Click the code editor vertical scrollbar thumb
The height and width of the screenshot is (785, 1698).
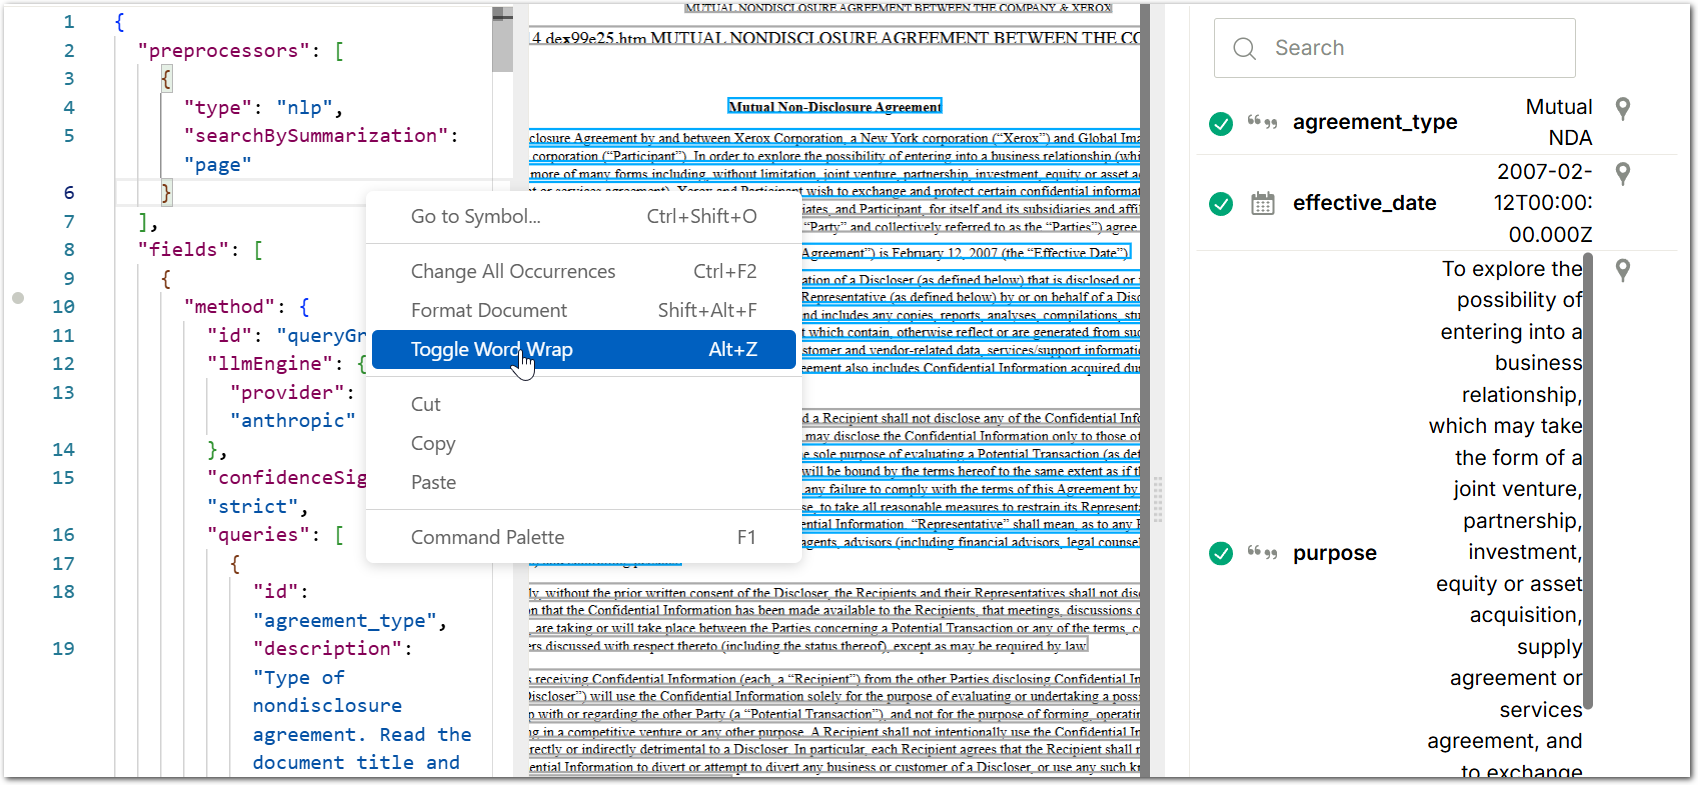502,40
